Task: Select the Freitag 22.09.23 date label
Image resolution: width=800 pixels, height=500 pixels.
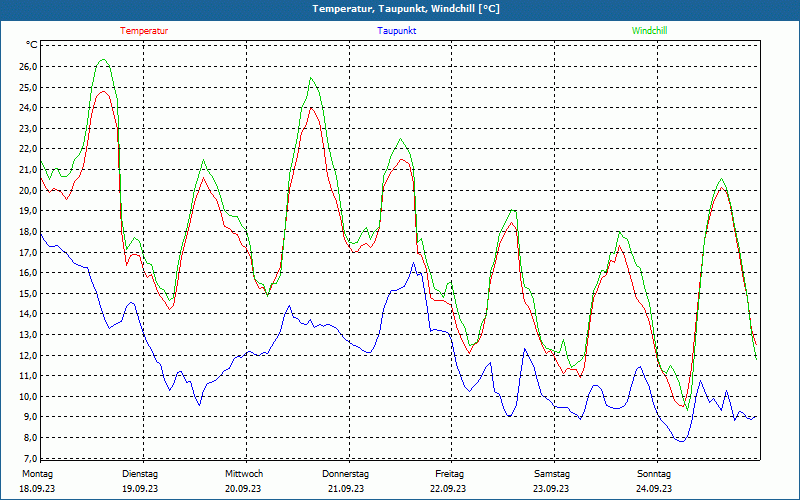Action: click(x=448, y=481)
